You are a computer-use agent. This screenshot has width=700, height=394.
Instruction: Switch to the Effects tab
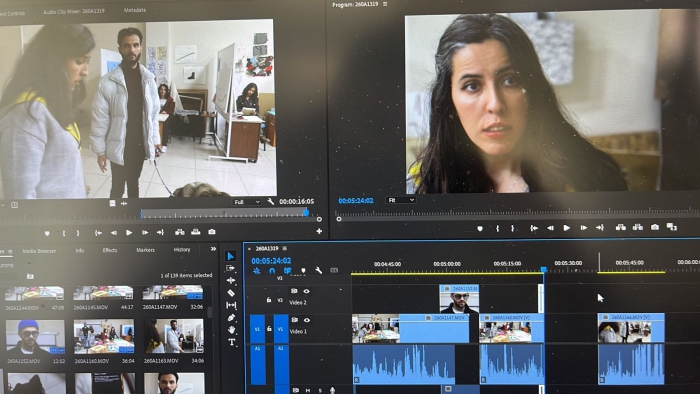(x=110, y=250)
